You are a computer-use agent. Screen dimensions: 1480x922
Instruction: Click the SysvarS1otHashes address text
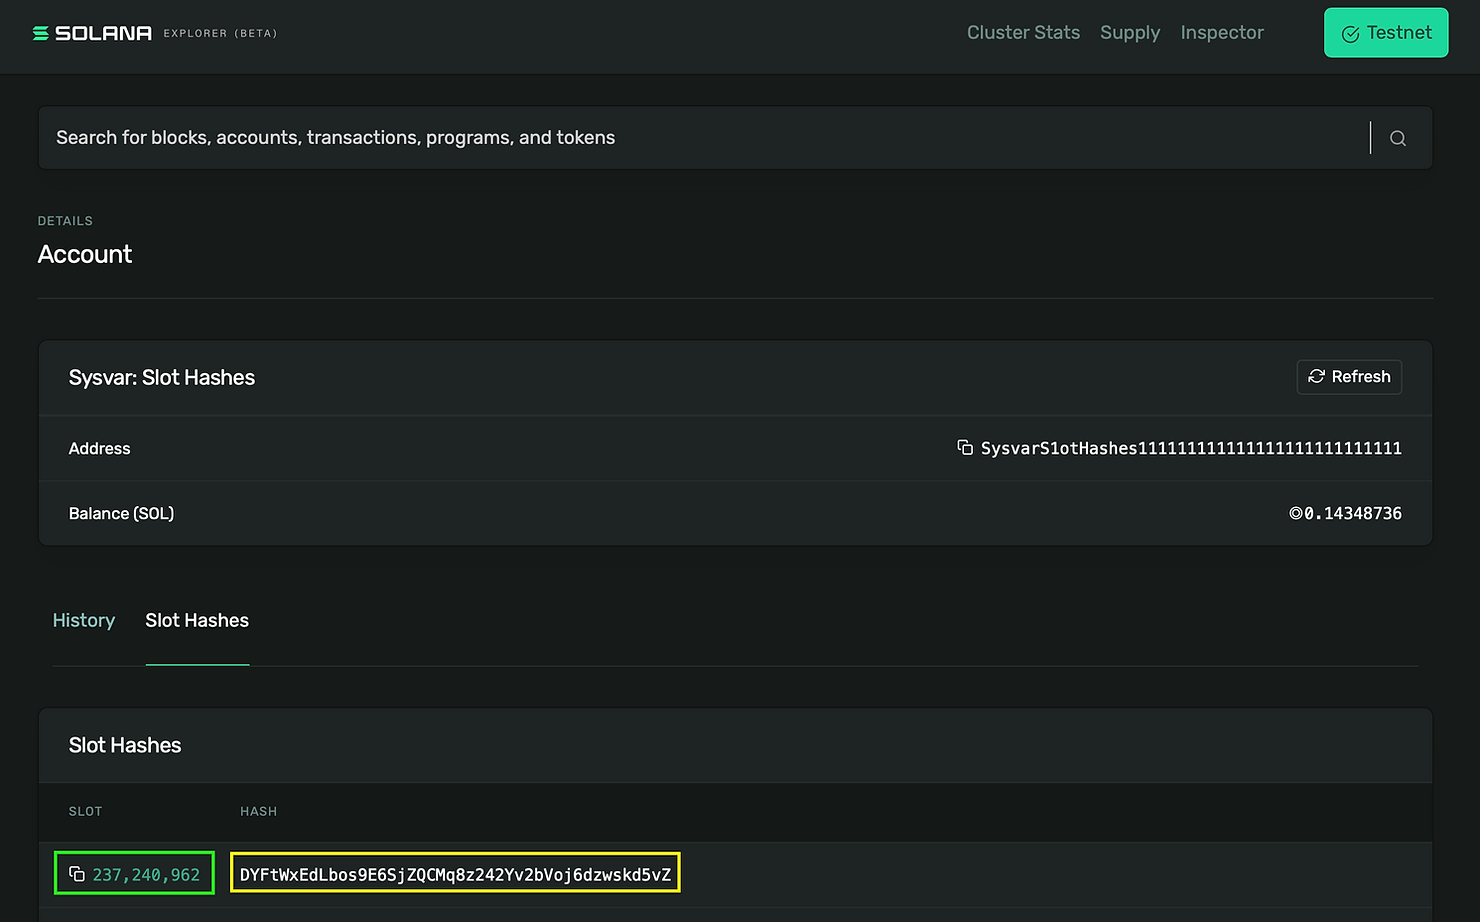pyautogui.click(x=1191, y=448)
